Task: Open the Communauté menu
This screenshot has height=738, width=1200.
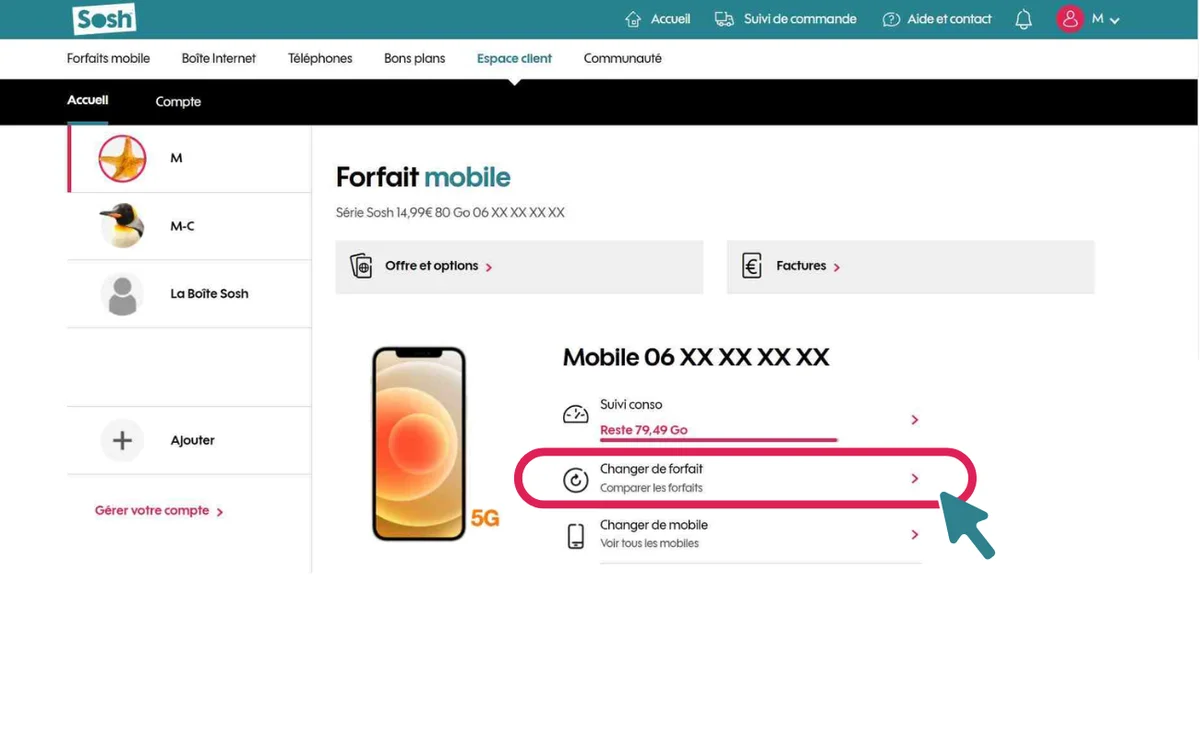Action: [x=623, y=58]
